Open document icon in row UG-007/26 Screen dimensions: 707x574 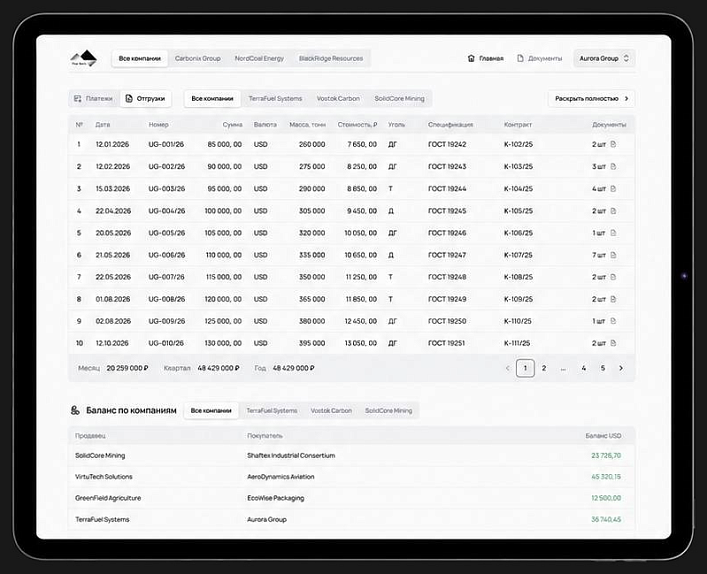pos(613,277)
